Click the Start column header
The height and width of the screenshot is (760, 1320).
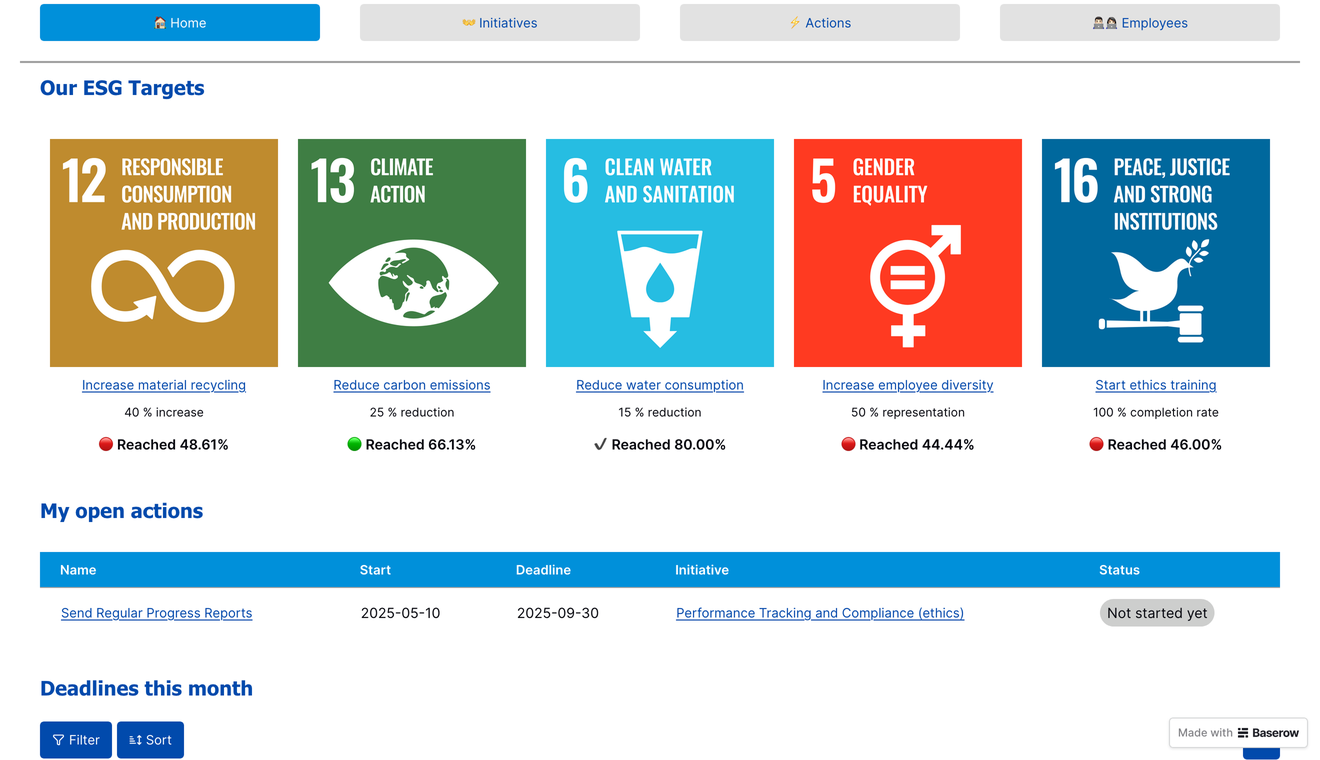click(x=375, y=570)
